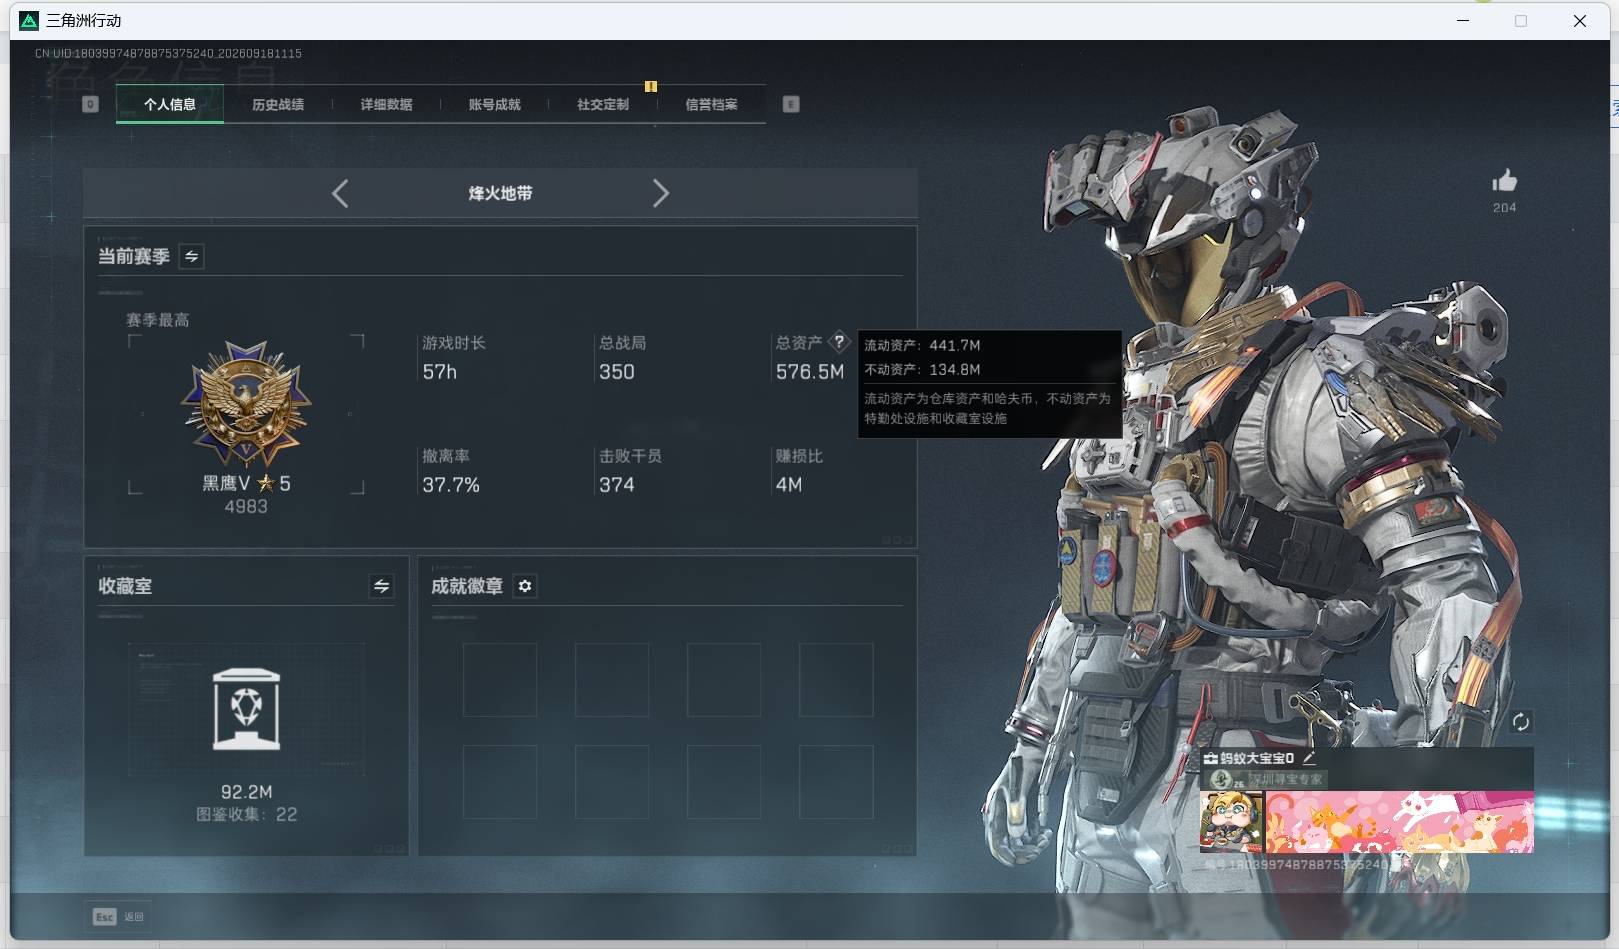Switch to next game mode with right arrow

[660, 193]
